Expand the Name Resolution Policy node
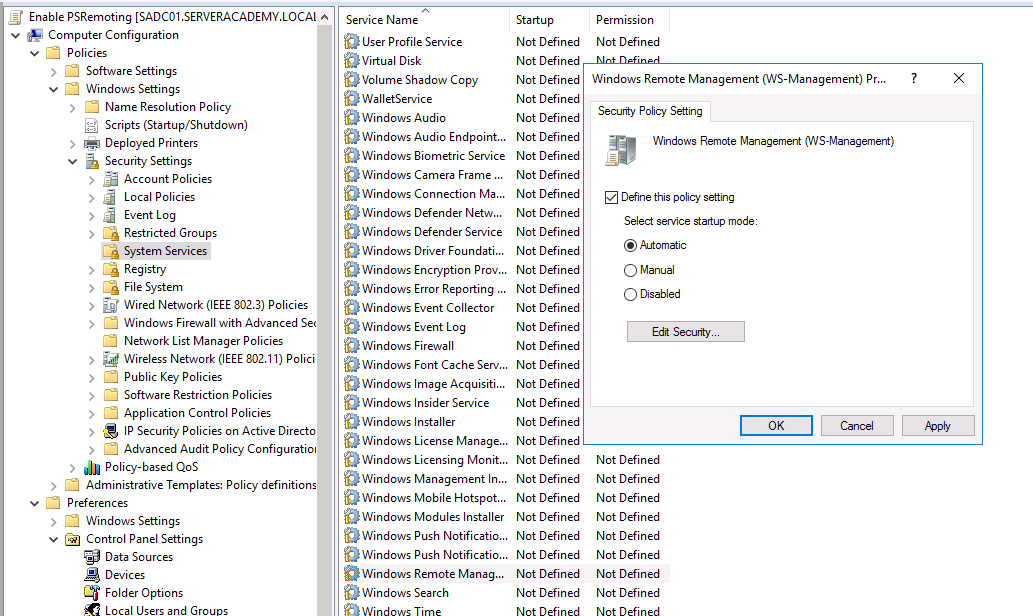Viewport: 1033px width, 616px height. [73, 107]
